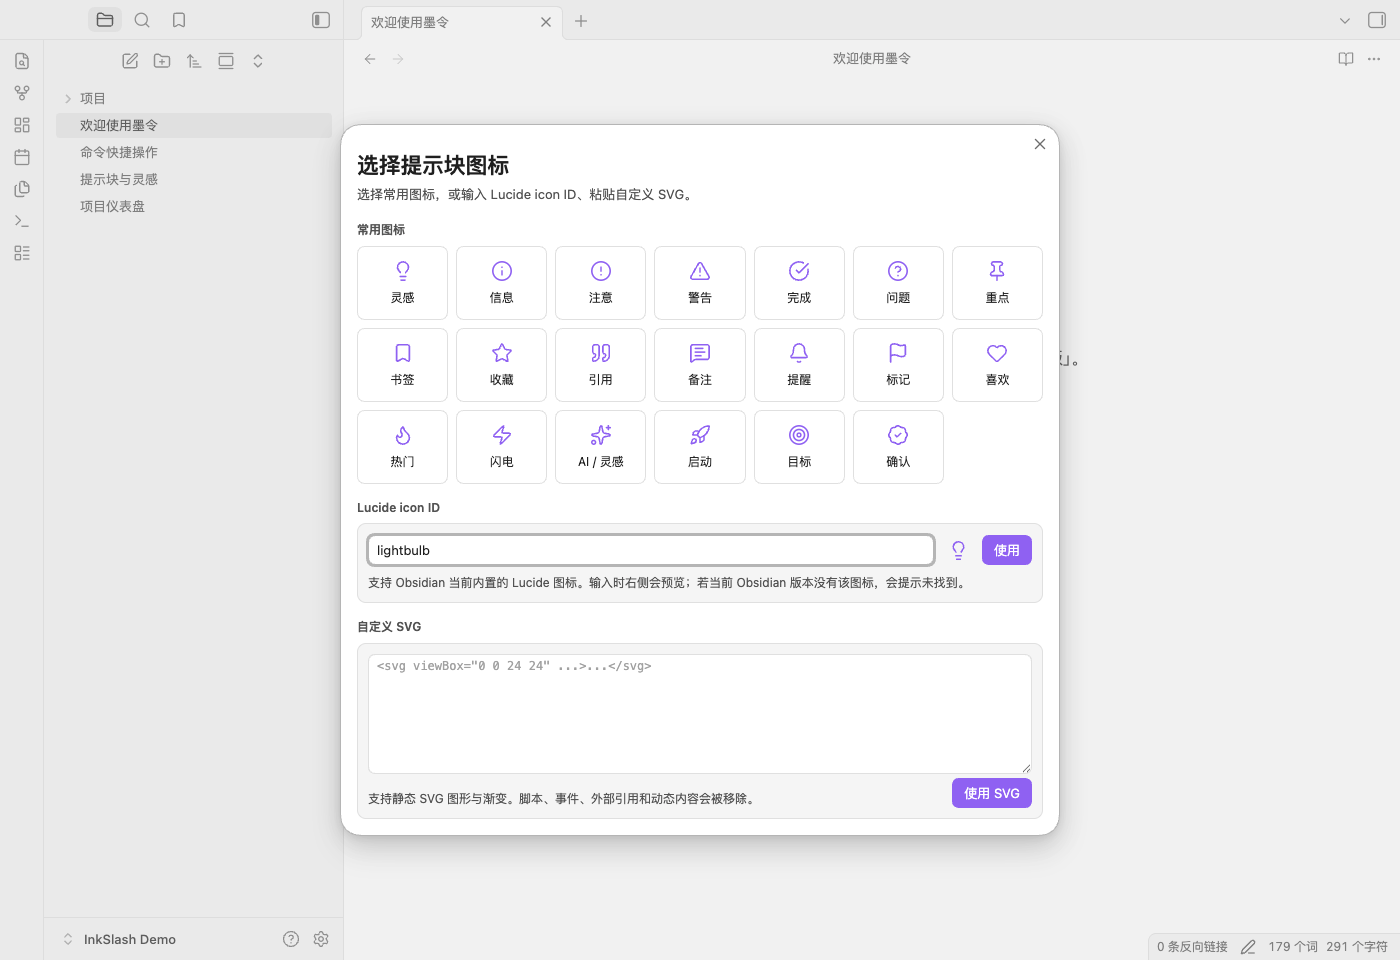Open help from sidebar footer

[x=291, y=939]
